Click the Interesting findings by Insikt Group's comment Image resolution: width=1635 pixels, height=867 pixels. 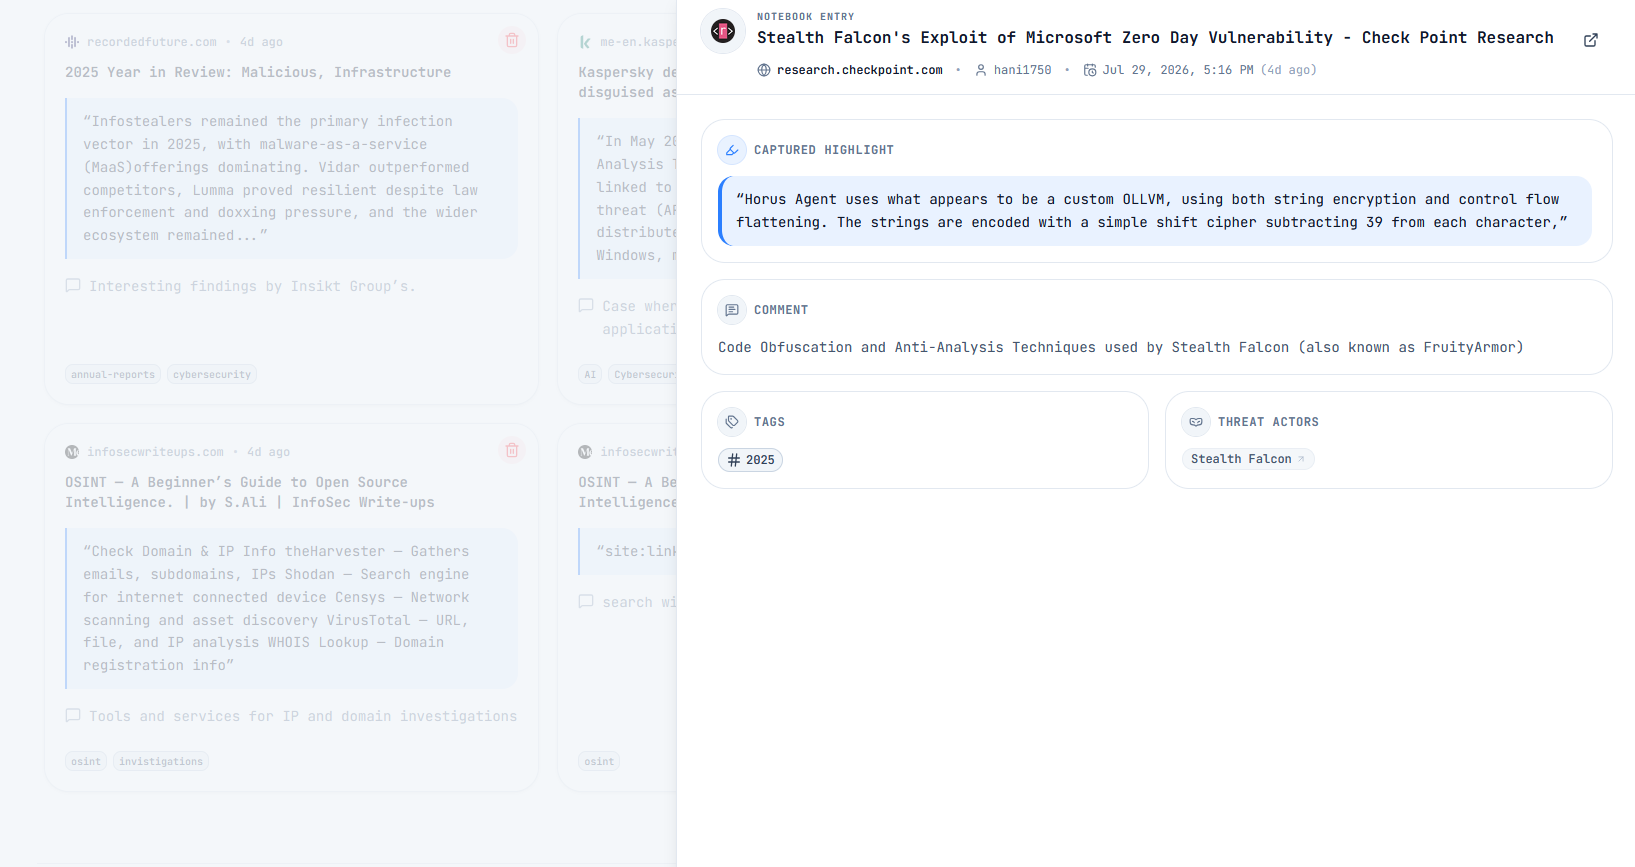click(x=252, y=287)
